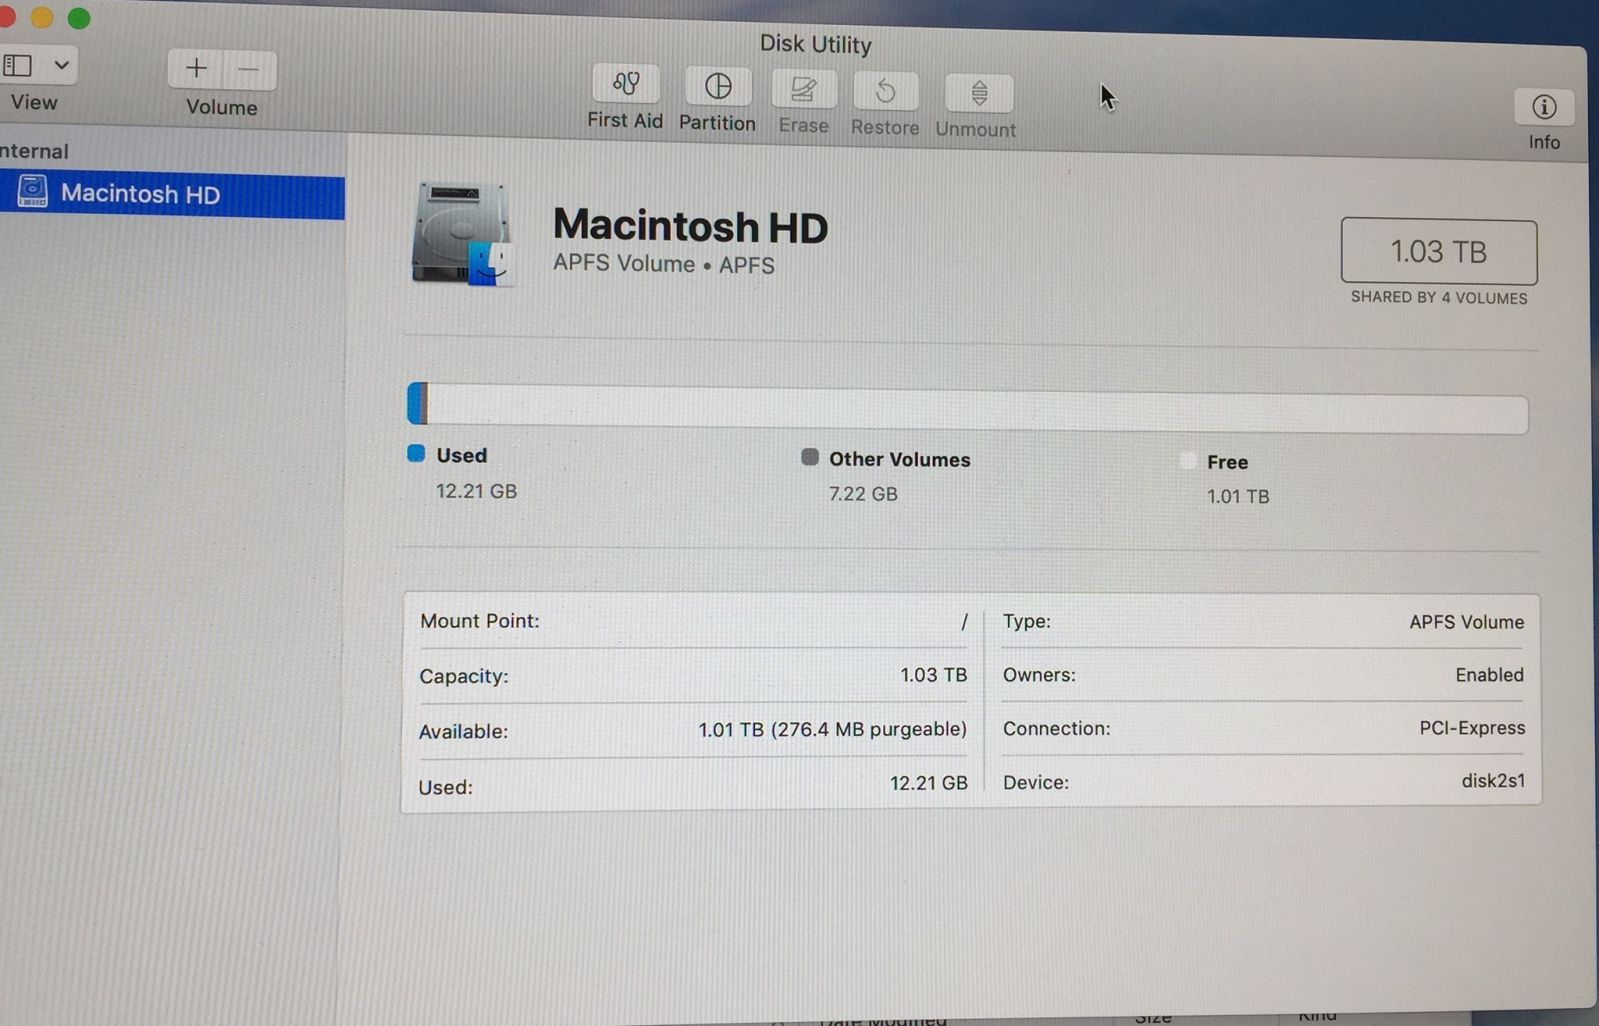Open the Partition tool
1599x1026 pixels.
(718, 86)
